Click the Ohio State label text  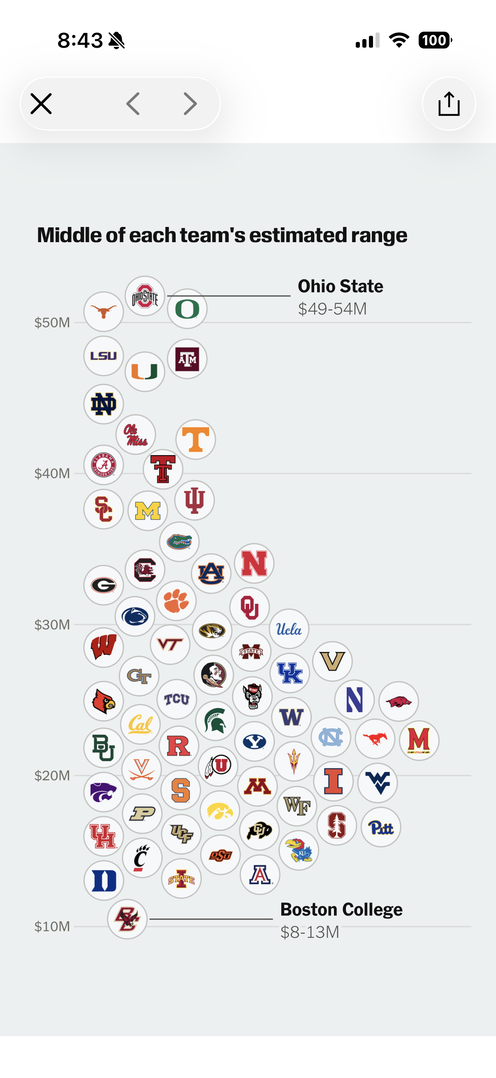point(341,287)
